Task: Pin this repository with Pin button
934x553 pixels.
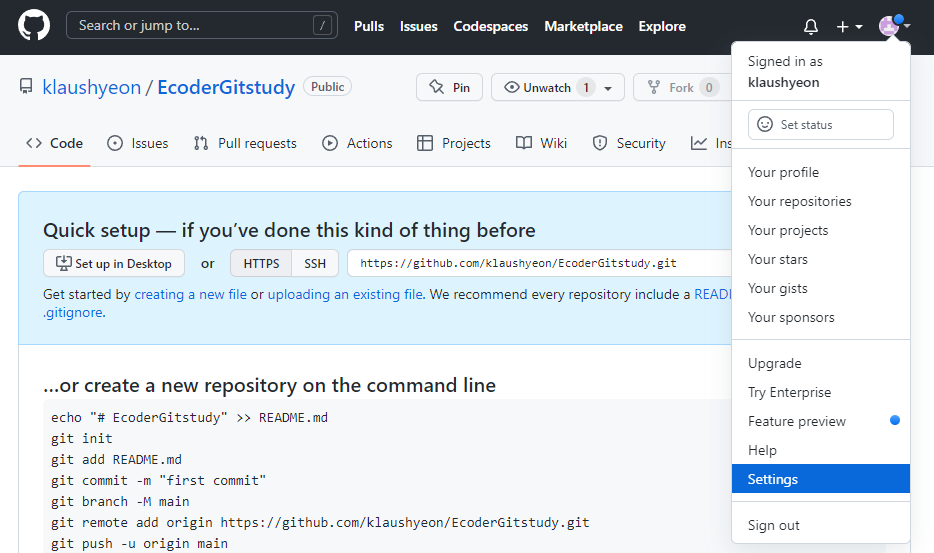Action: [449, 87]
